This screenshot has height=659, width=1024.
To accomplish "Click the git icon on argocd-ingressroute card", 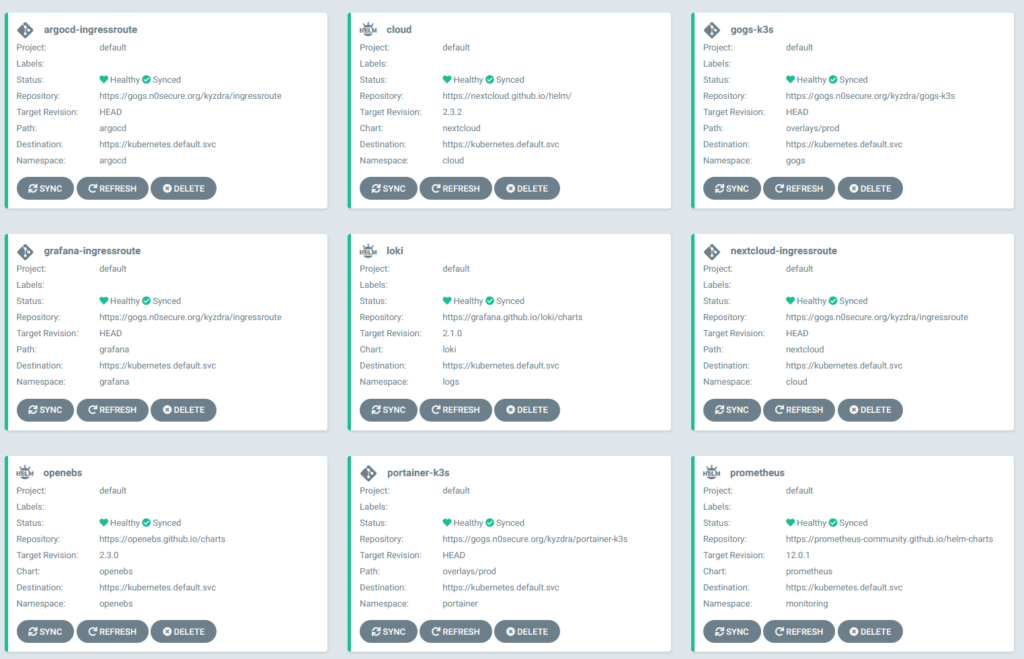I will [x=25, y=30].
